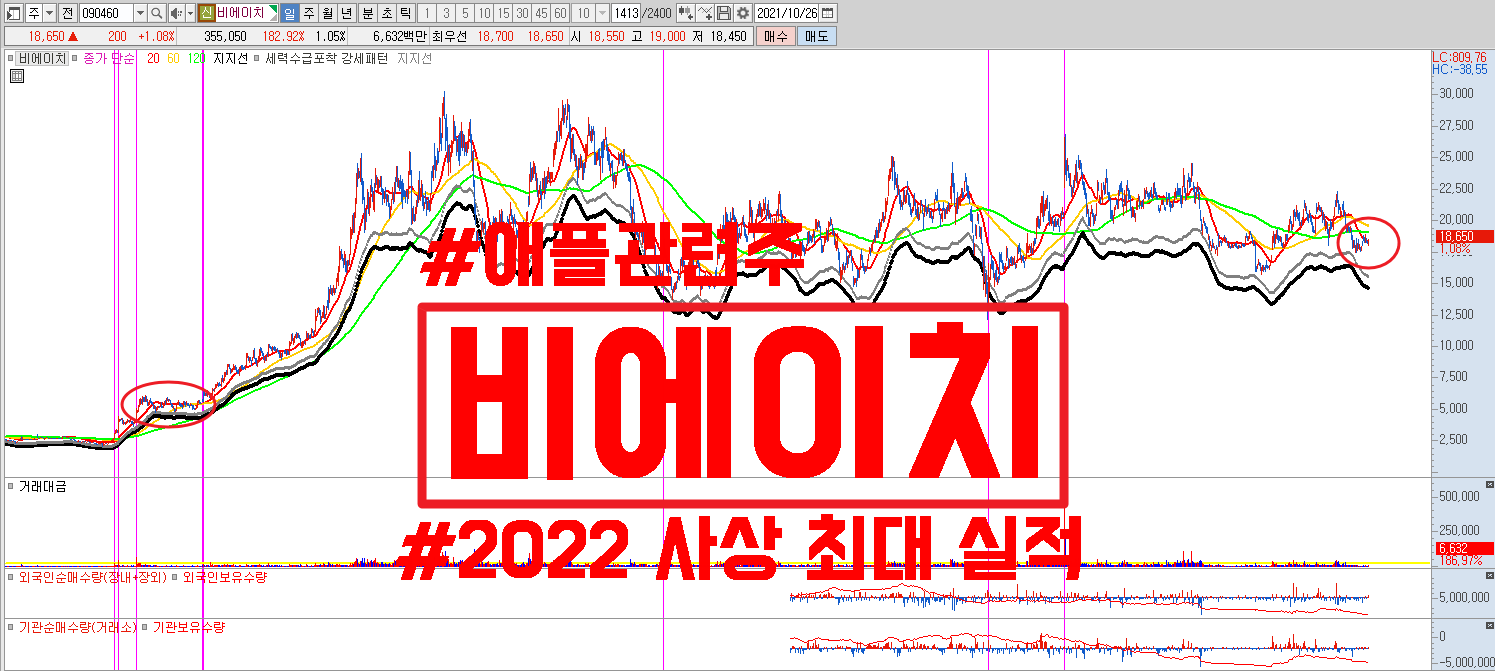Switch to 초 second chart period
The image size is (1495, 671).
tap(386, 13)
